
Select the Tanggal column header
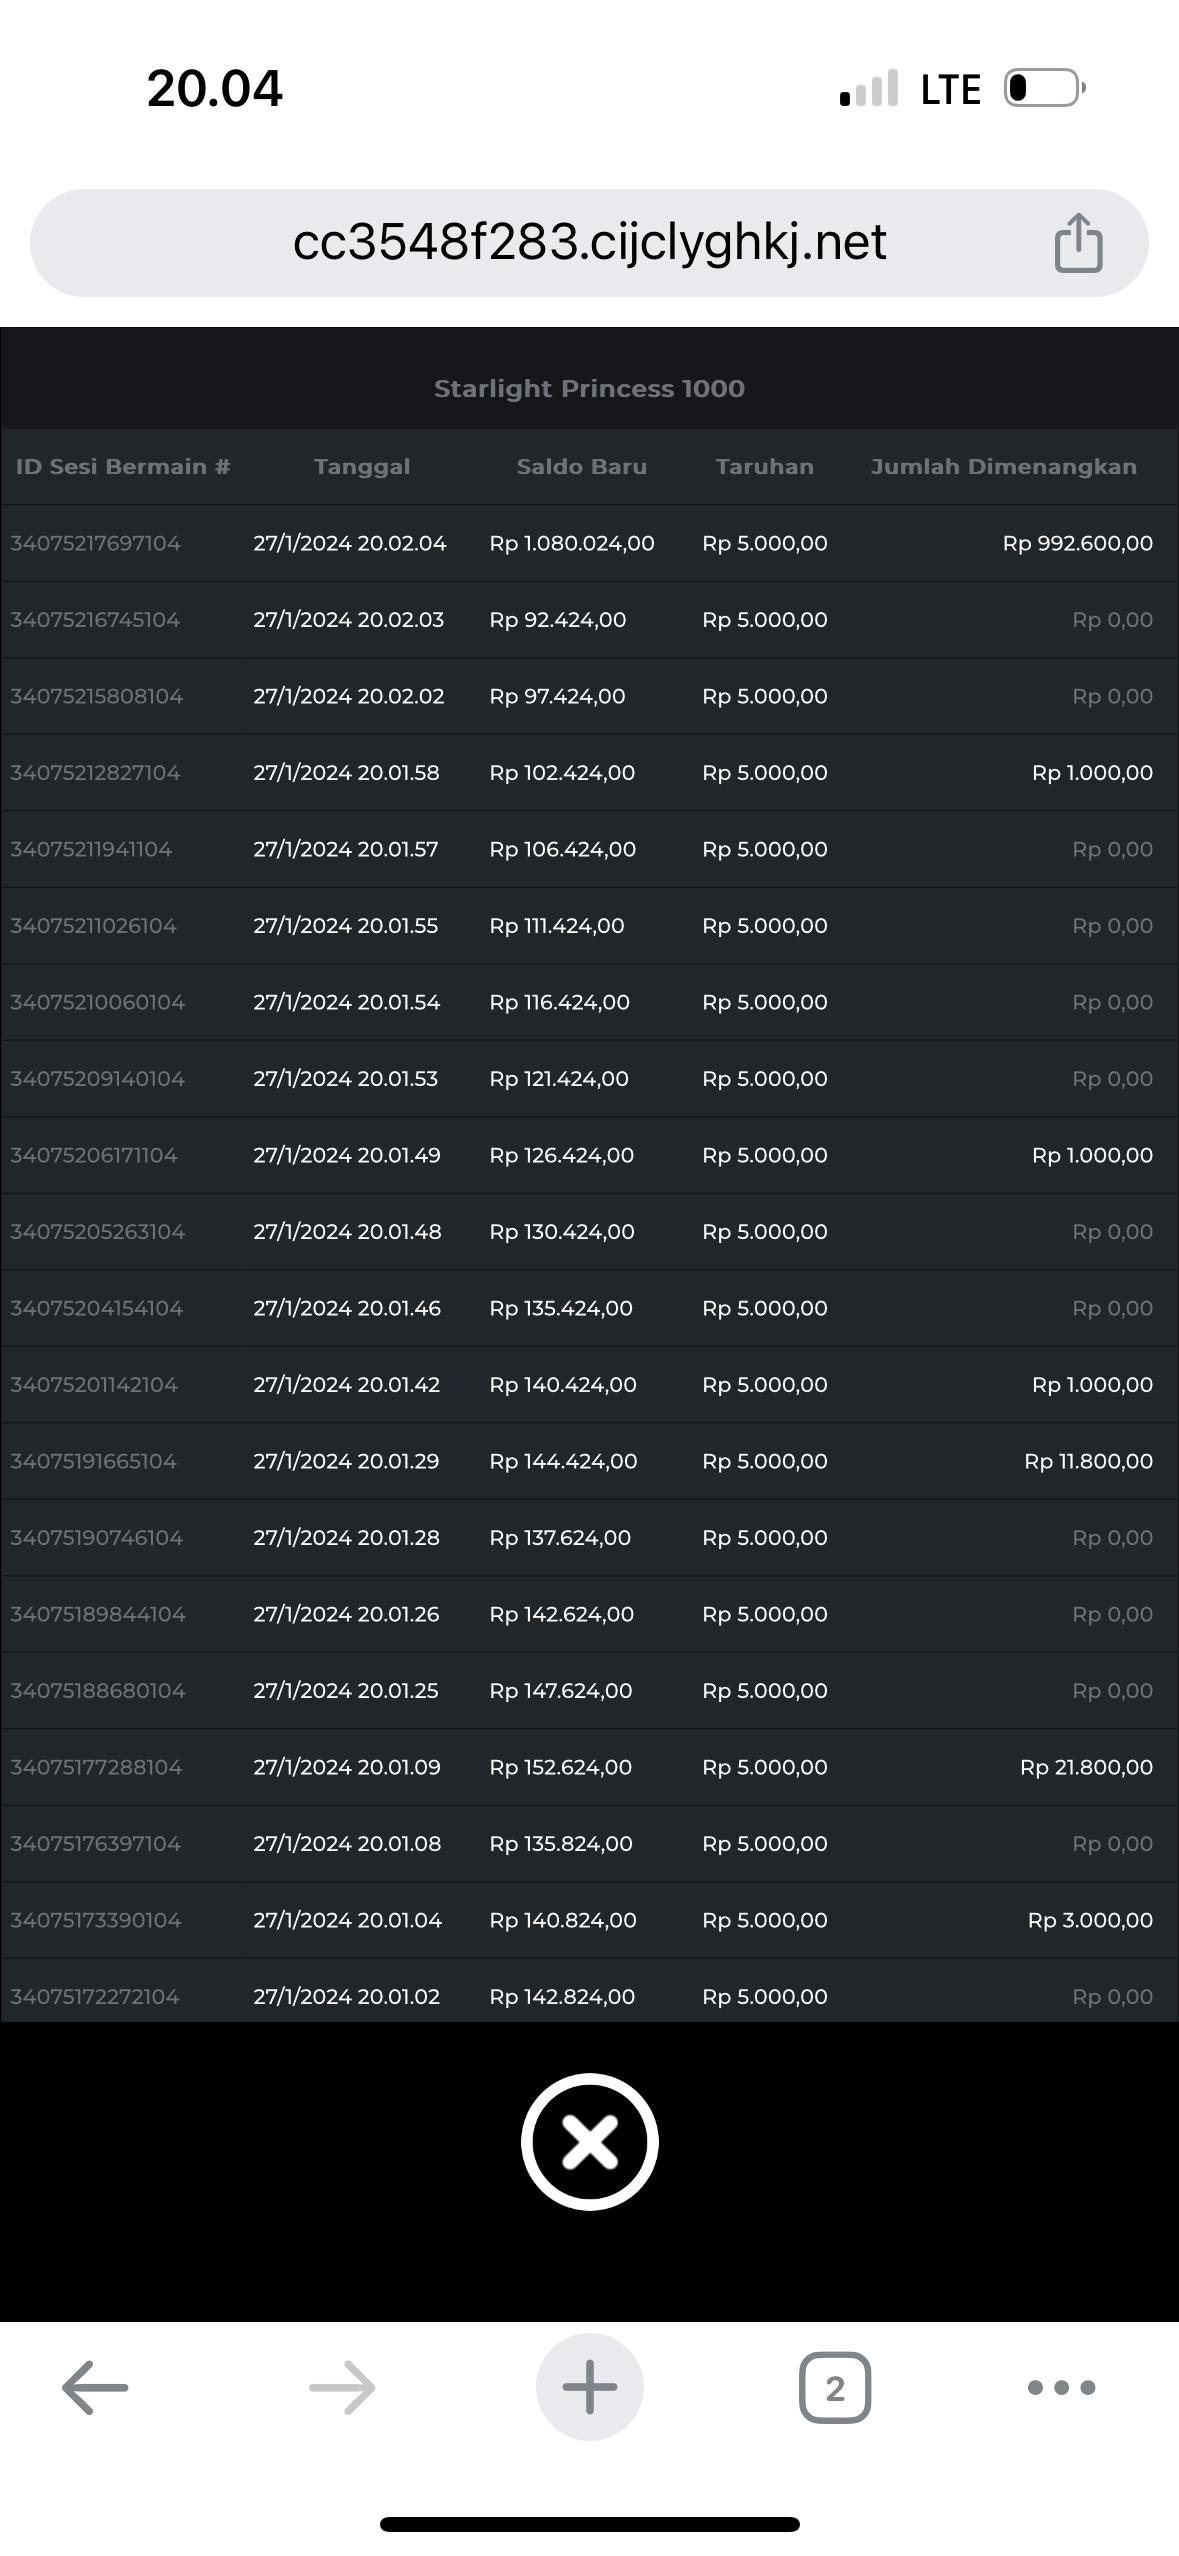[x=362, y=466]
